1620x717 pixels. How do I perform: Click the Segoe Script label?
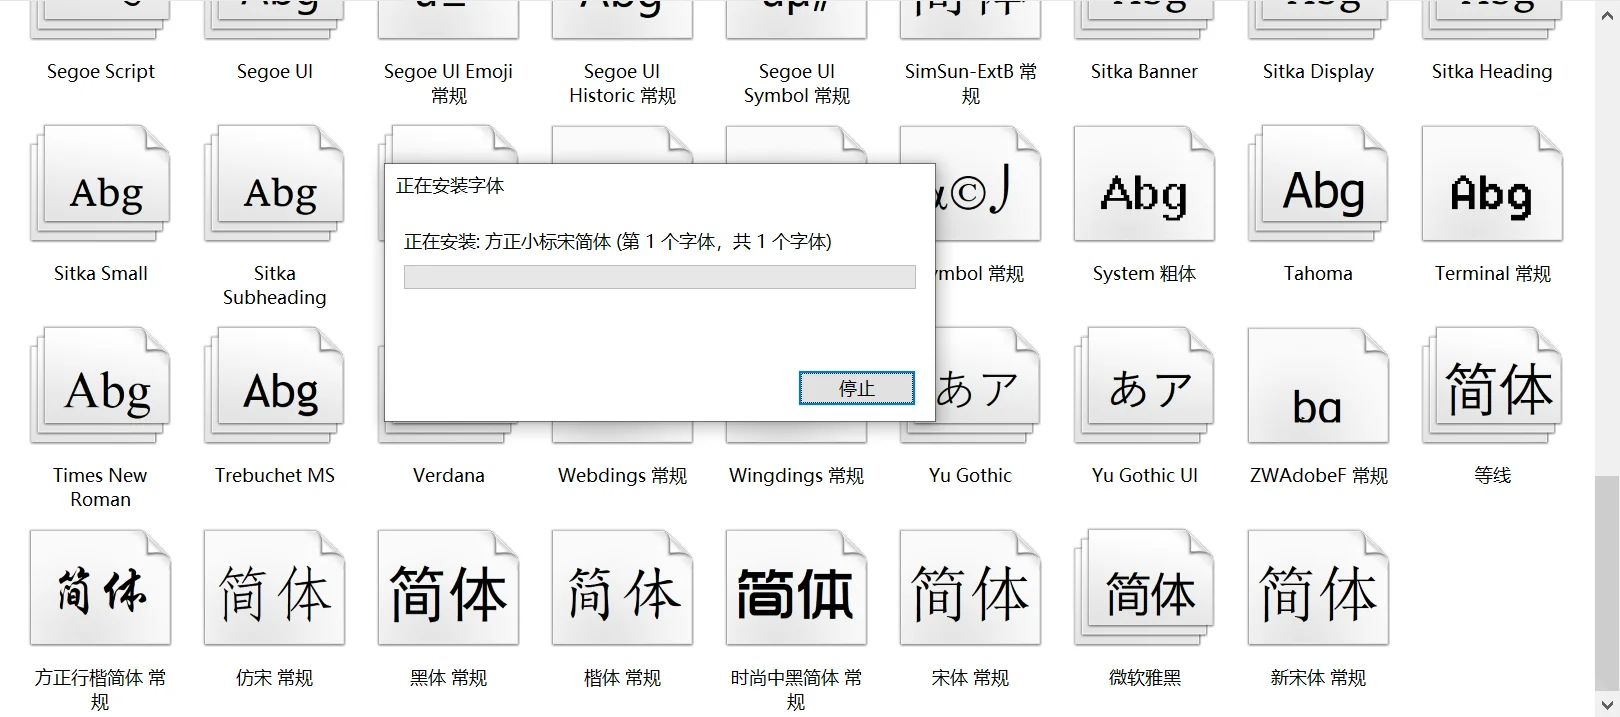click(x=101, y=72)
